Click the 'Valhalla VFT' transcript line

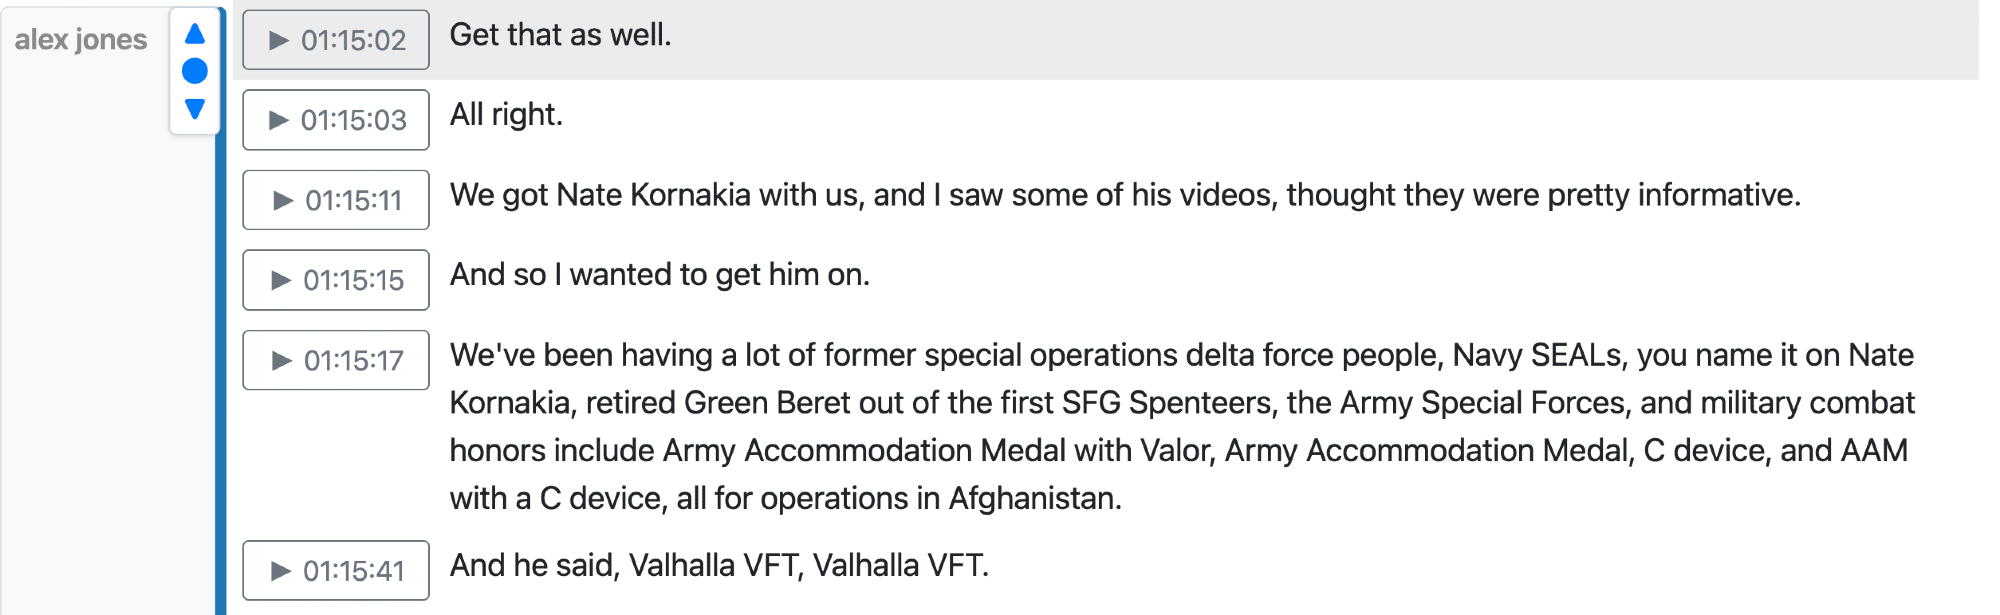[x=719, y=566]
